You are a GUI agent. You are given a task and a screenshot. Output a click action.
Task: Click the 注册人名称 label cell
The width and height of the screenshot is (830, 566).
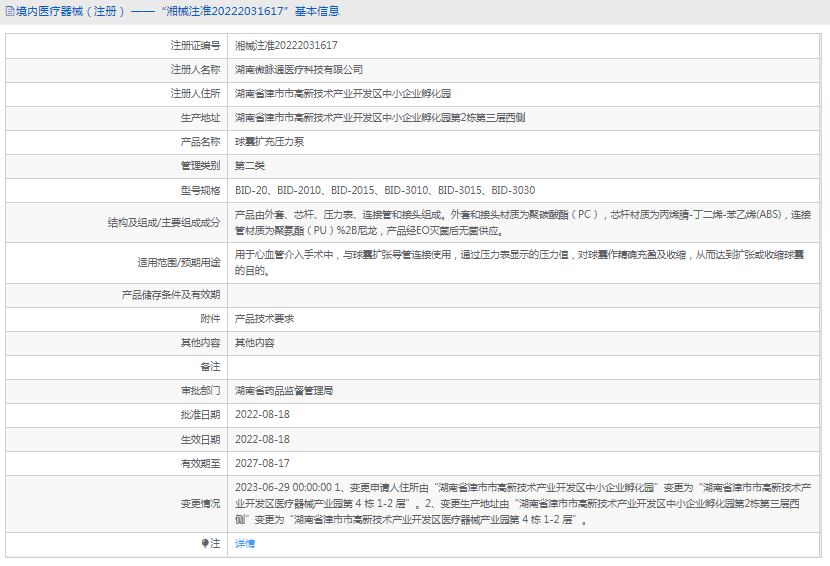click(x=116, y=69)
